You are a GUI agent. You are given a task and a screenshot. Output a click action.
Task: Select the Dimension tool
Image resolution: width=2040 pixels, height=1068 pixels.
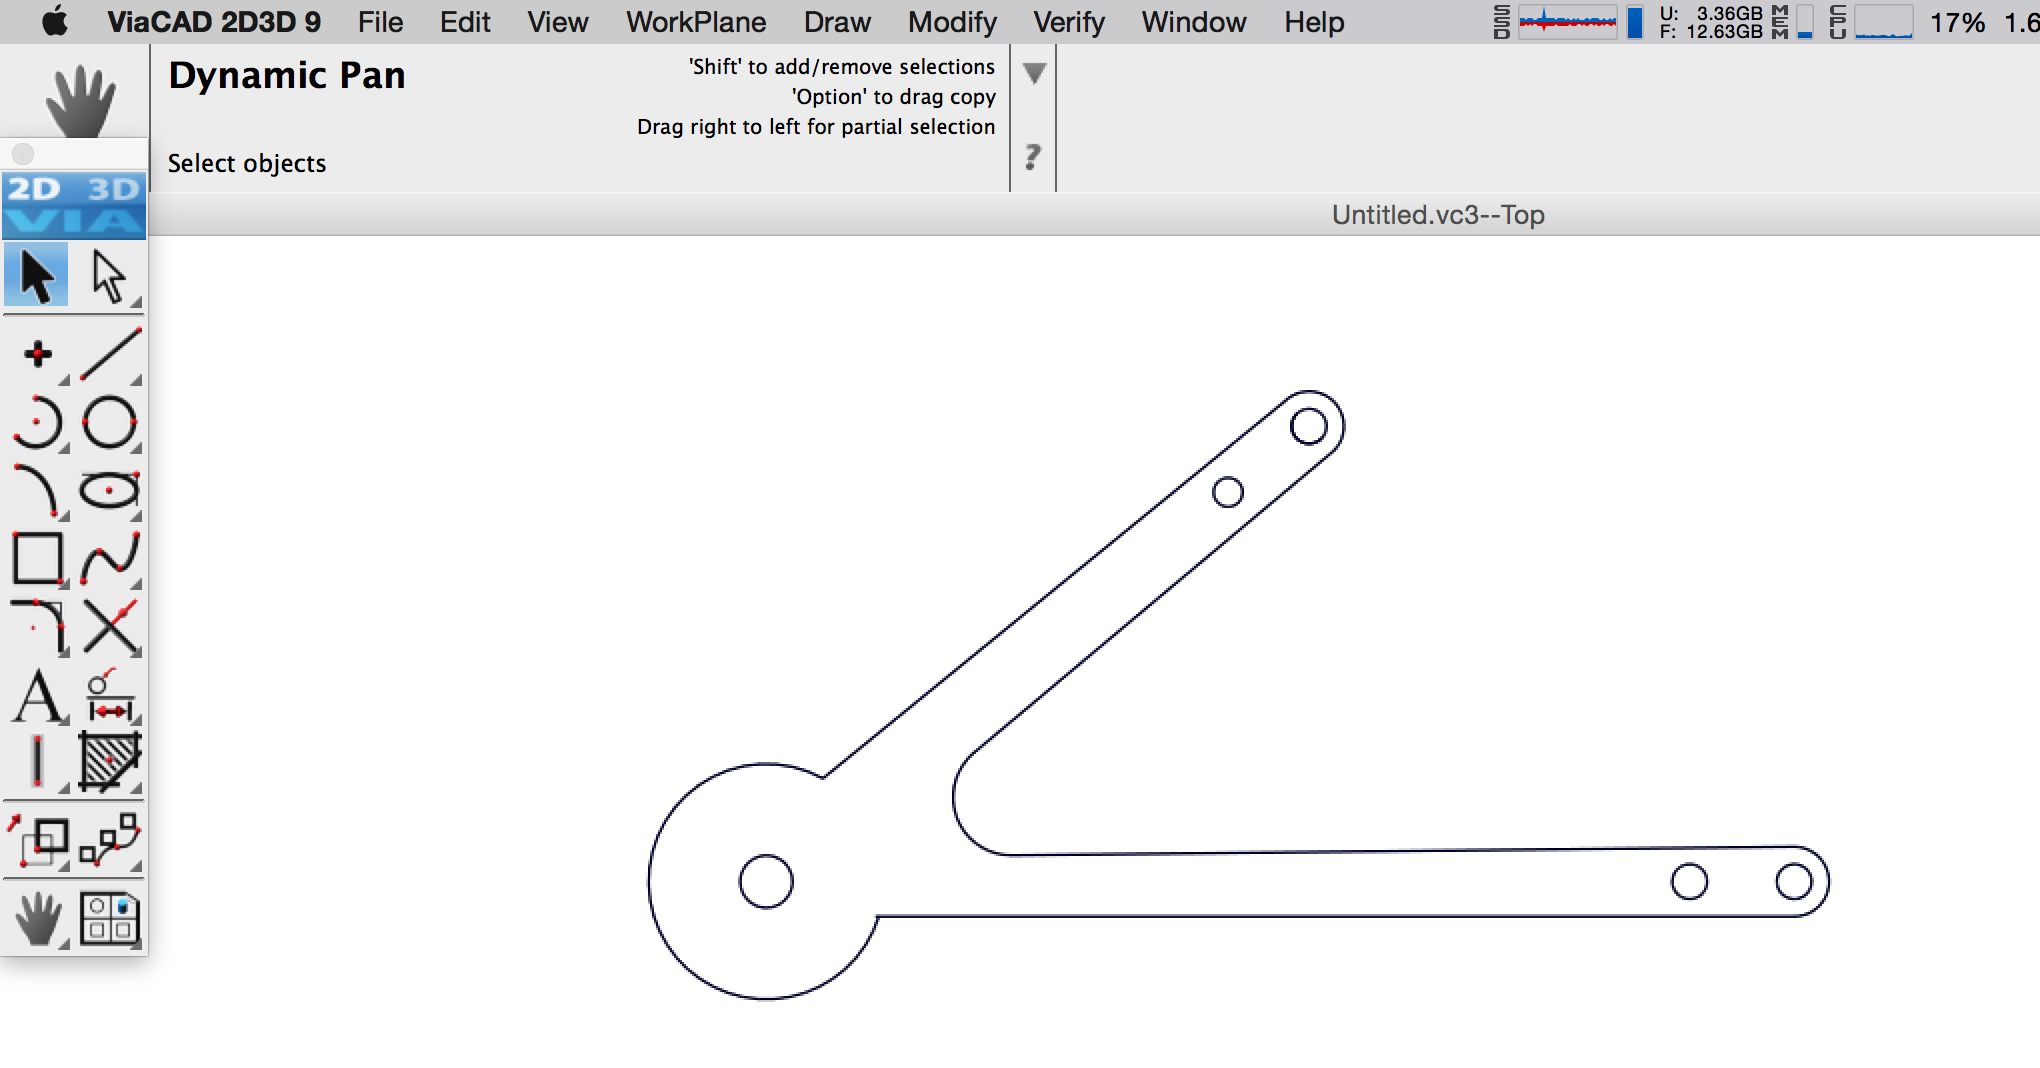(x=110, y=696)
